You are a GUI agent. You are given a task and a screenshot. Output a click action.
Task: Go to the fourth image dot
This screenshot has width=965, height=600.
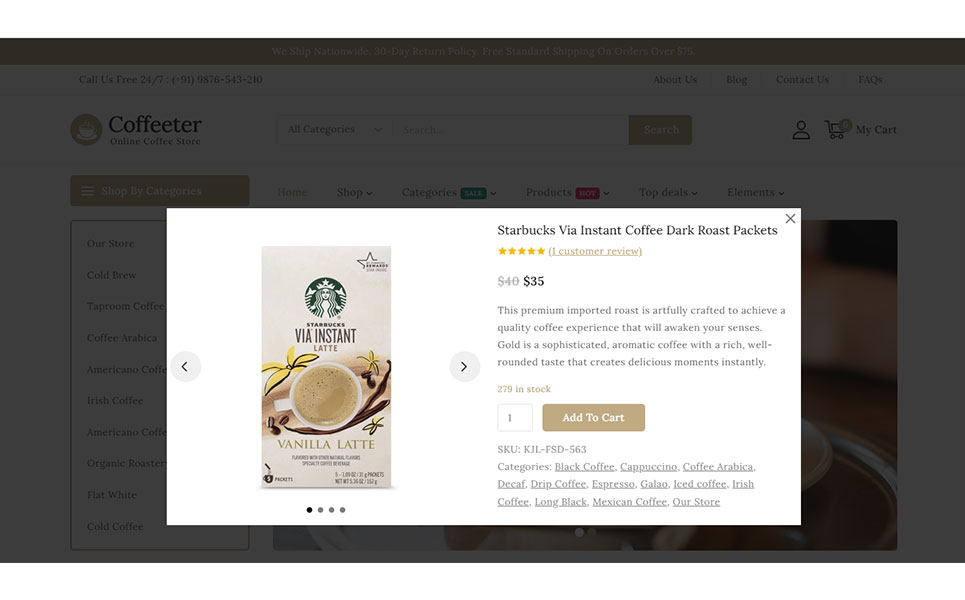coord(342,510)
